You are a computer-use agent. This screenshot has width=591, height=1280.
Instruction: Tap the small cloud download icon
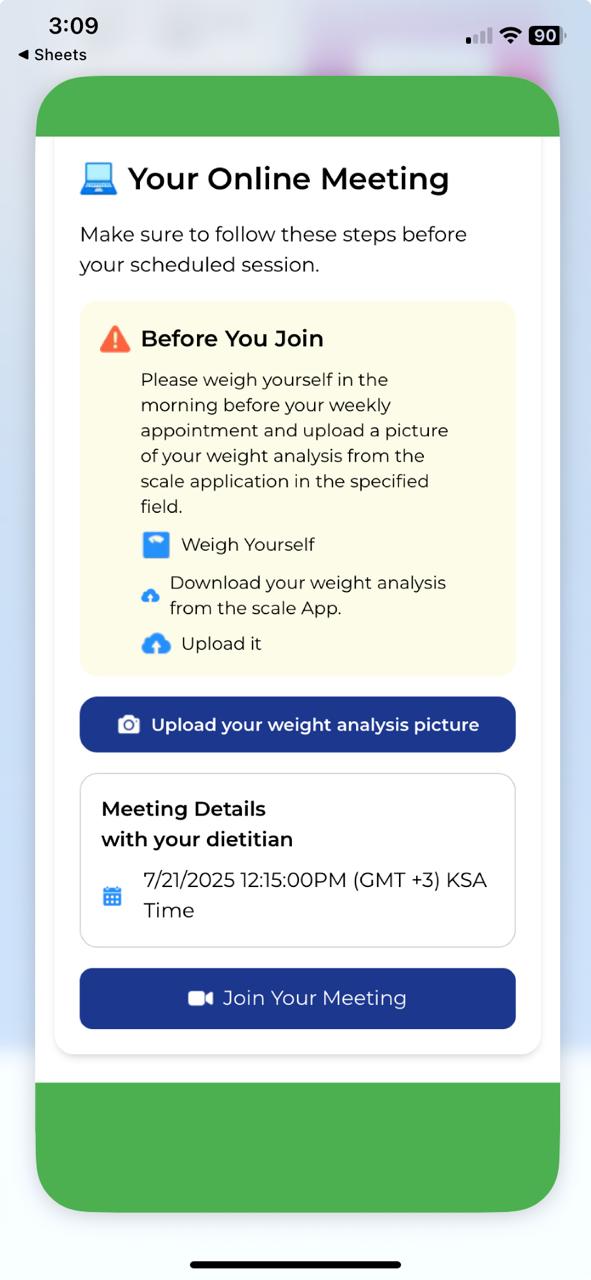tap(150, 596)
